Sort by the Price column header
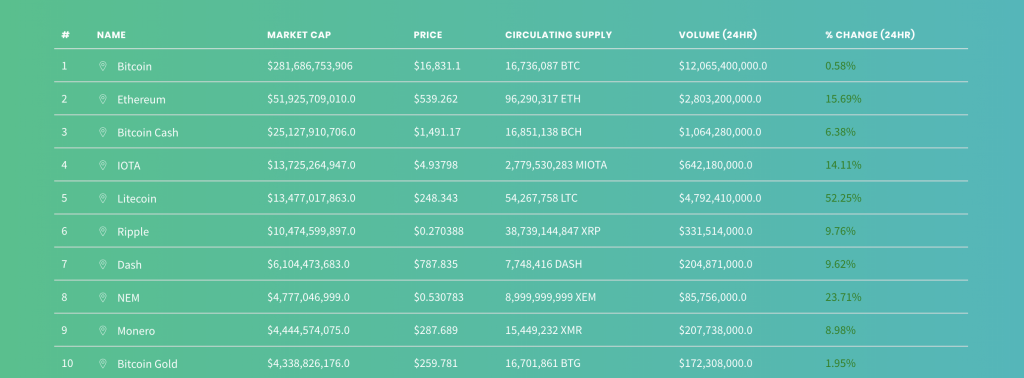The width and height of the screenshot is (1024, 378). coord(428,35)
